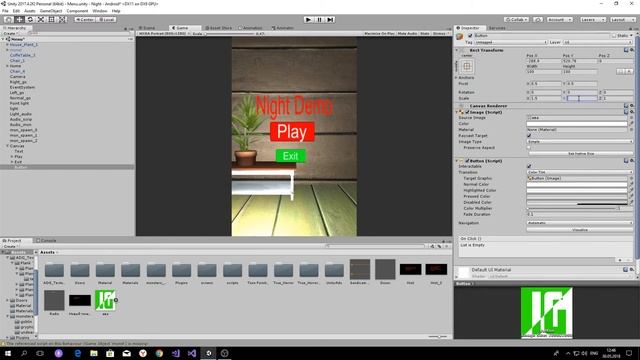Viewport: 640px width, 360px height.
Task: Toggle the Static checkbox
Action: pos(613,36)
